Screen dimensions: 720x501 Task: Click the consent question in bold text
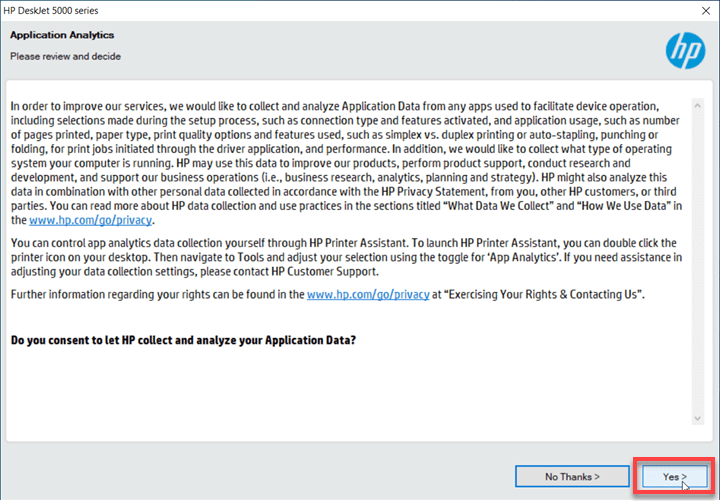click(x=183, y=340)
